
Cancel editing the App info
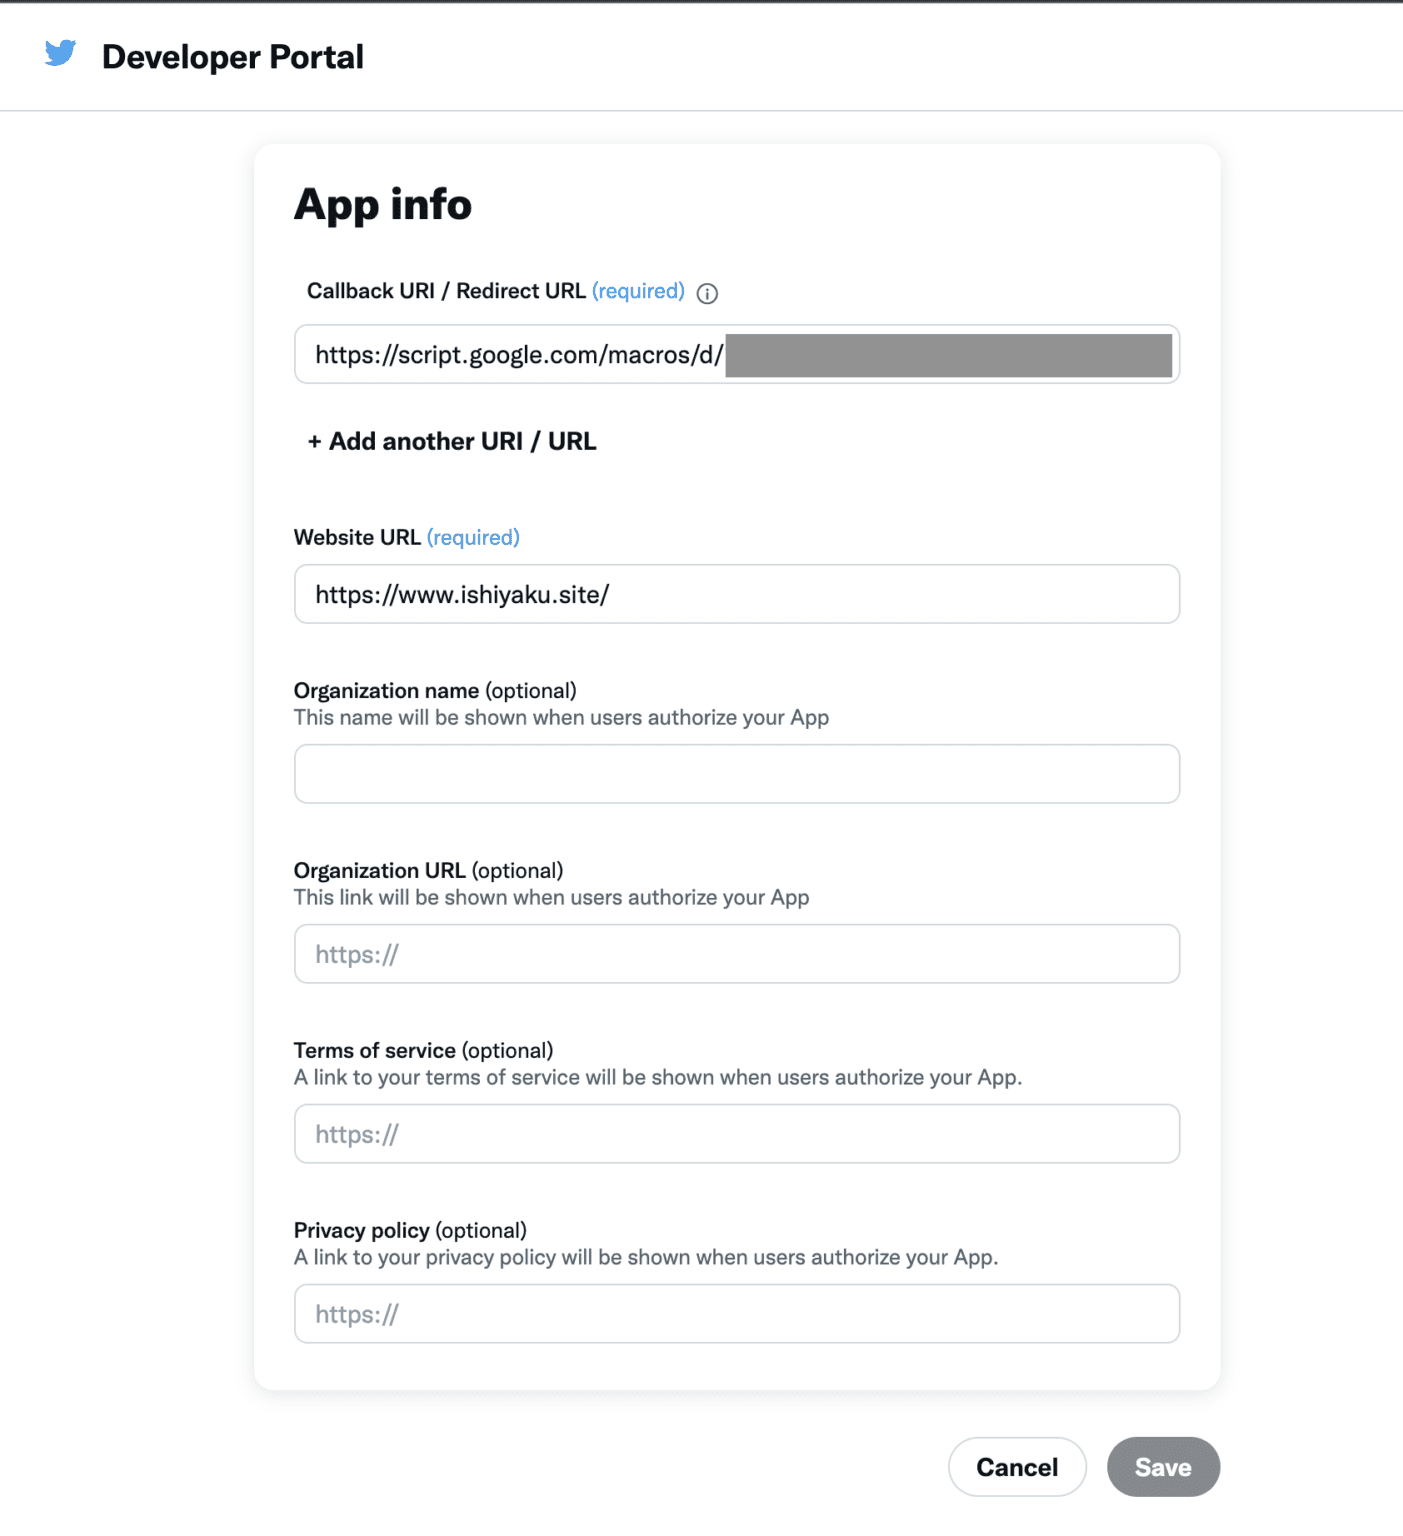[x=1016, y=1466]
